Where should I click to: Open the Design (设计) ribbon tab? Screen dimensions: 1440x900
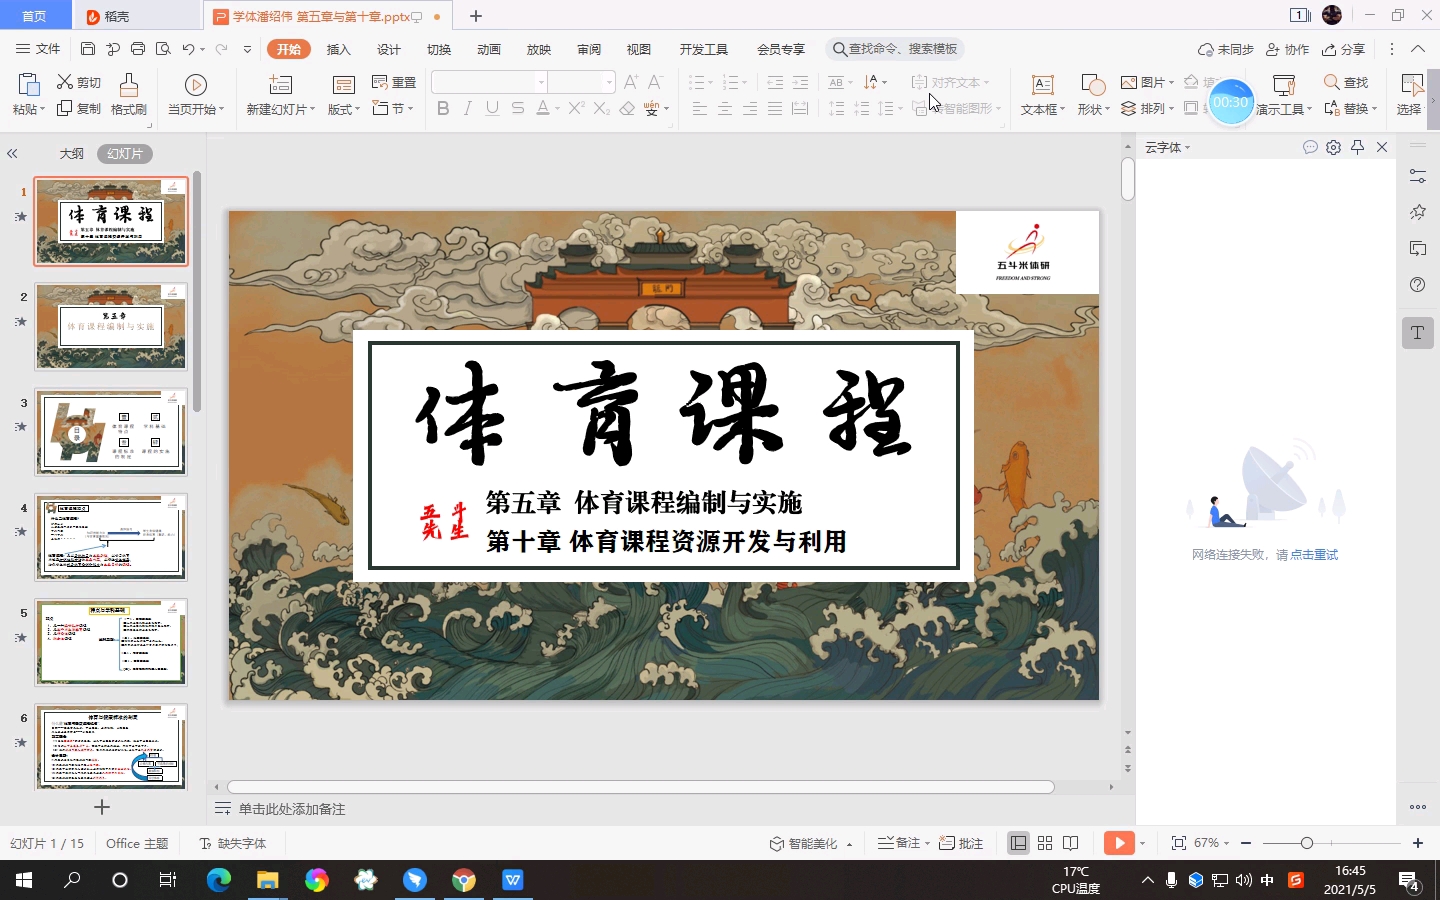coord(389,49)
